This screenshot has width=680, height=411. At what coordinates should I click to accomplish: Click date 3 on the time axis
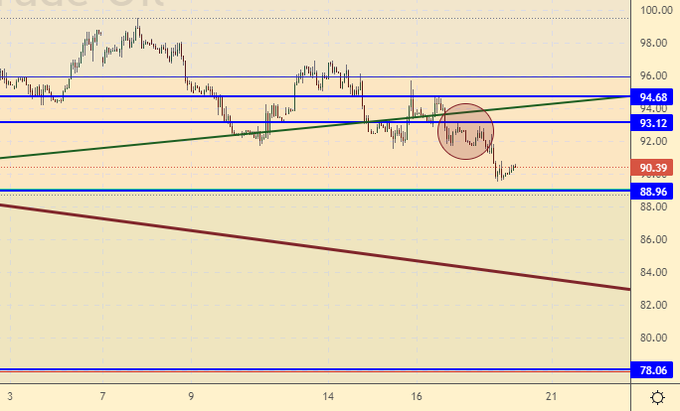click(10, 397)
